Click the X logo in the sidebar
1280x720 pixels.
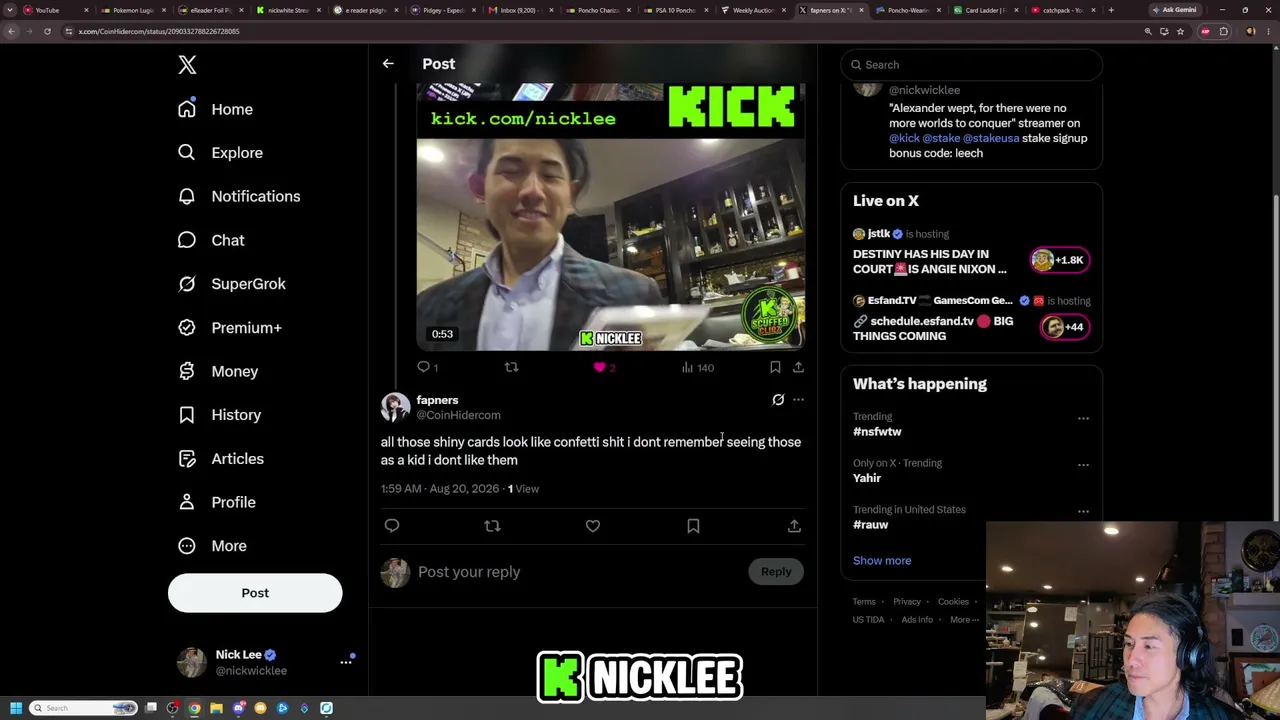tap(187, 65)
